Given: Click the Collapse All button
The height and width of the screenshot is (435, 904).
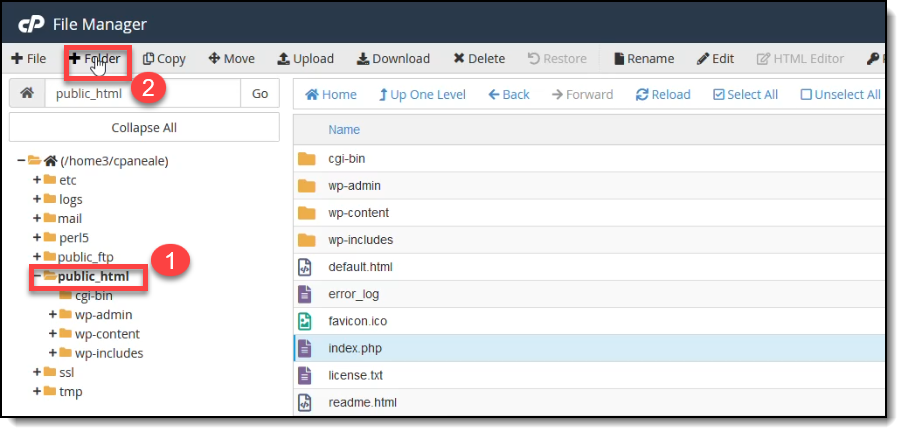Looking at the screenshot, I should [x=144, y=128].
